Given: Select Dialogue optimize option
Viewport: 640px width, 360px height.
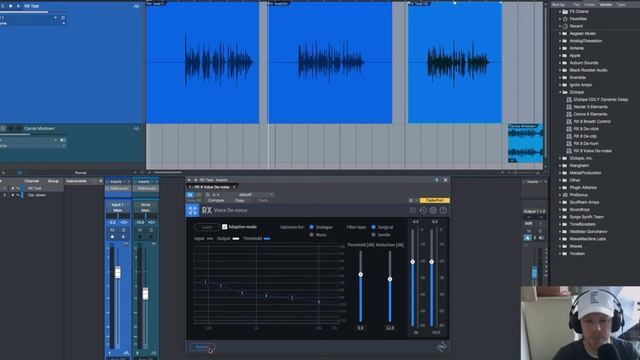Looking at the screenshot, I should click(311, 227).
